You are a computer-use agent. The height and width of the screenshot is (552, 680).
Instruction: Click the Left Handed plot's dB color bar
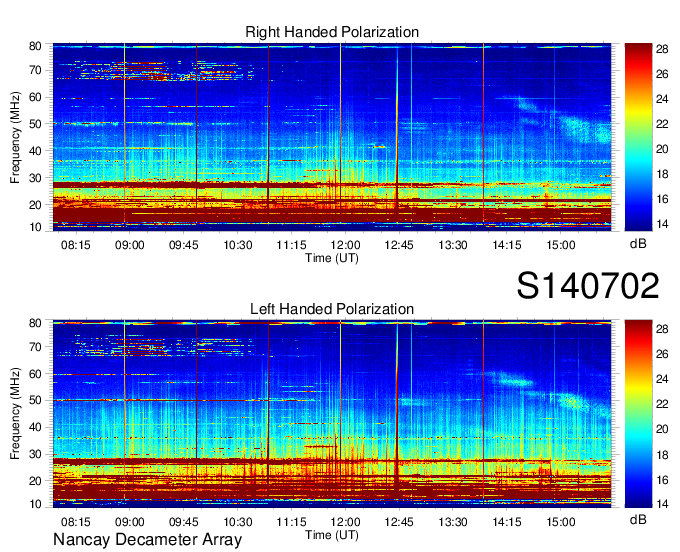tap(638, 414)
